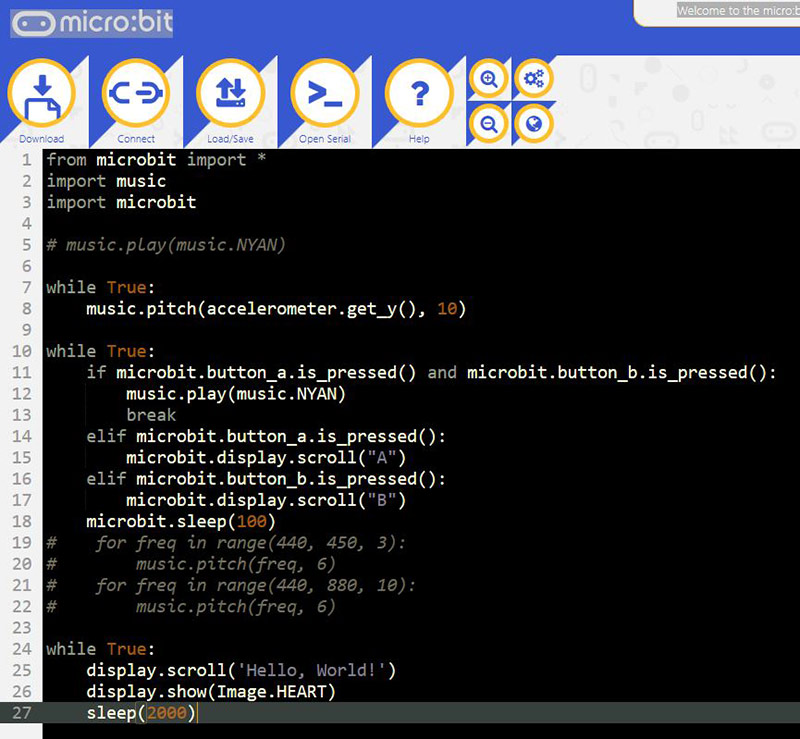
Task: Open the language globe icon
Action: point(534,124)
